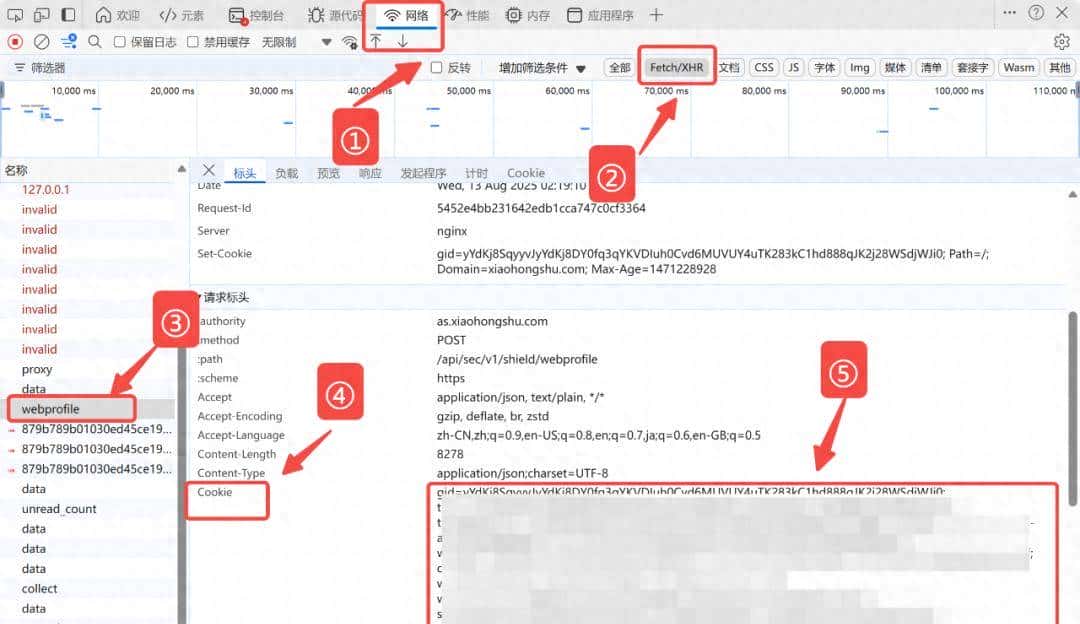The height and width of the screenshot is (624, 1080).
Task: Select the Img filter button
Action: [x=860, y=67]
